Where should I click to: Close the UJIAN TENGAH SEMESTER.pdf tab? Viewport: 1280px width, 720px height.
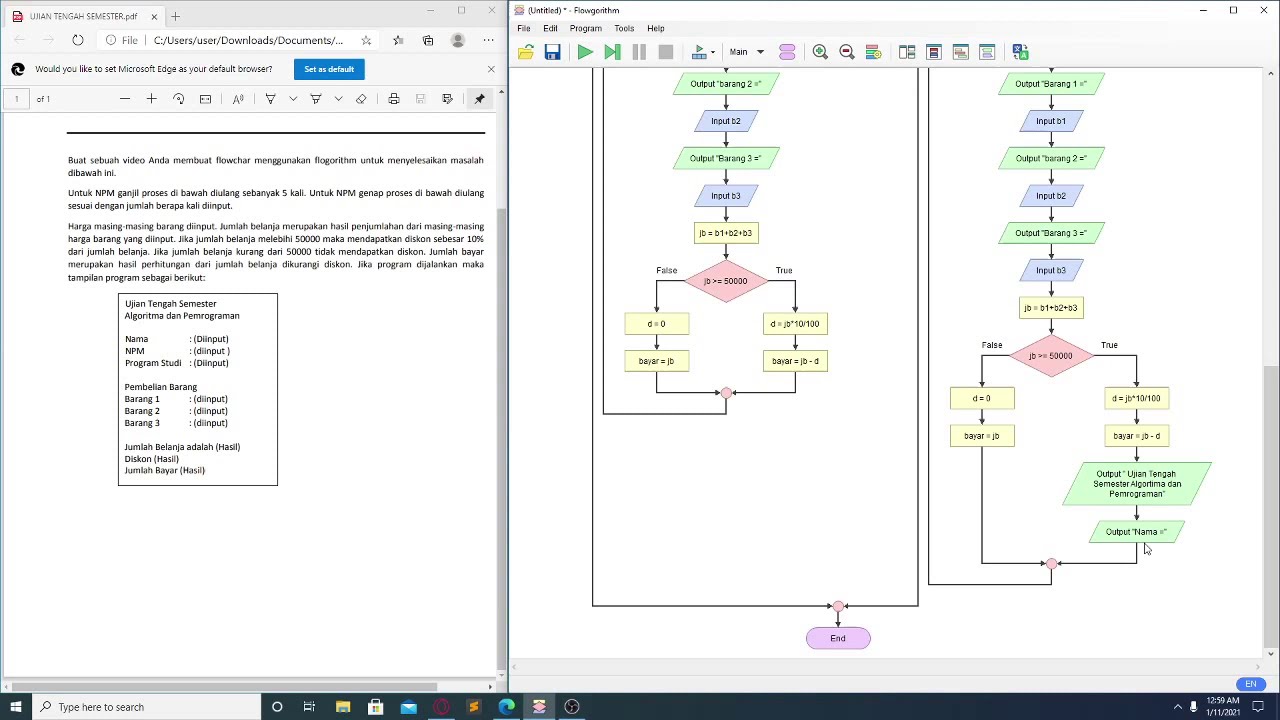click(x=154, y=17)
